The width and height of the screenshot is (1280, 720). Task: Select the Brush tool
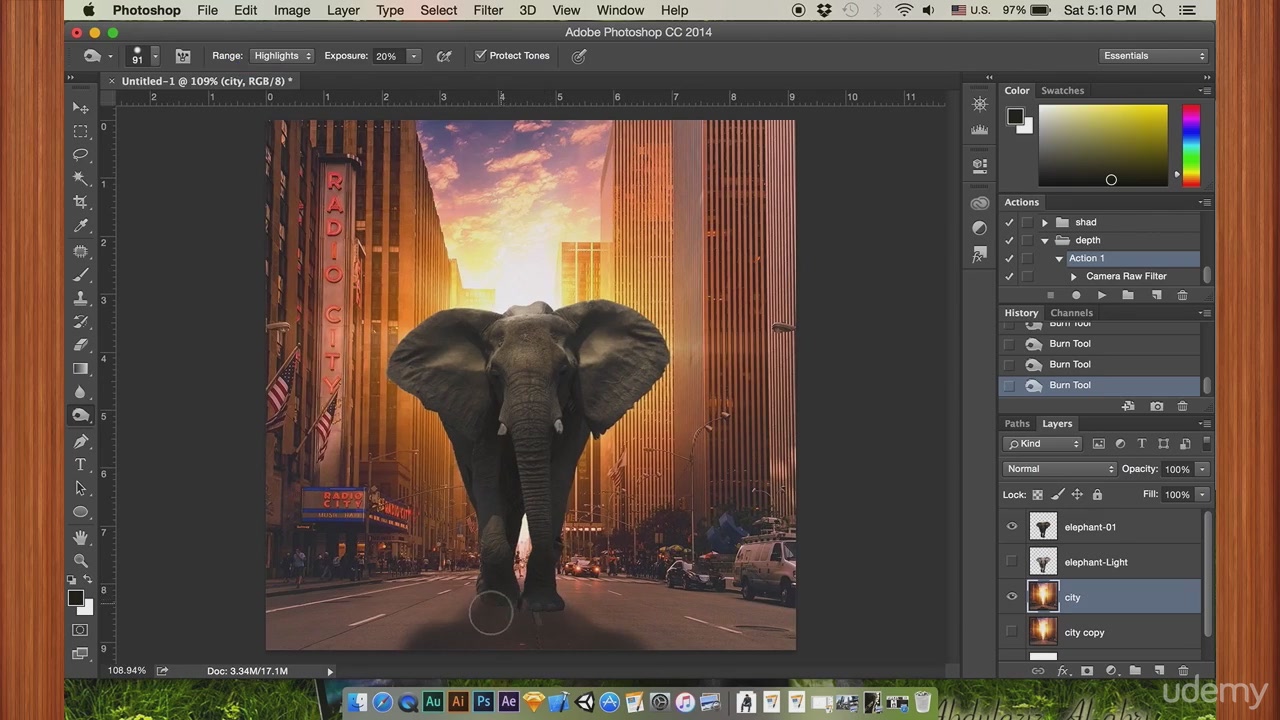tap(80, 274)
